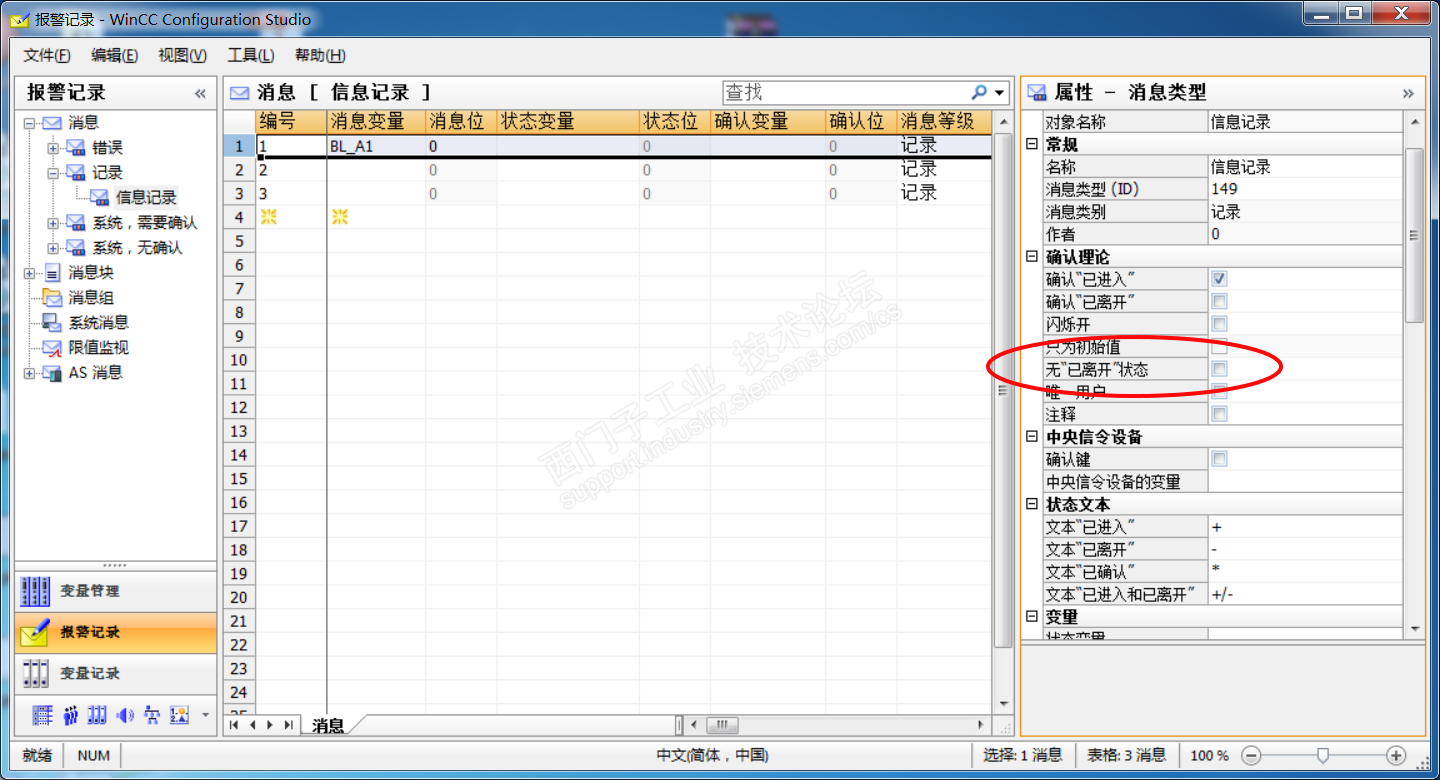Click the 查找 search field
Viewport: 1440px width, 780px height.
(846, 93)
